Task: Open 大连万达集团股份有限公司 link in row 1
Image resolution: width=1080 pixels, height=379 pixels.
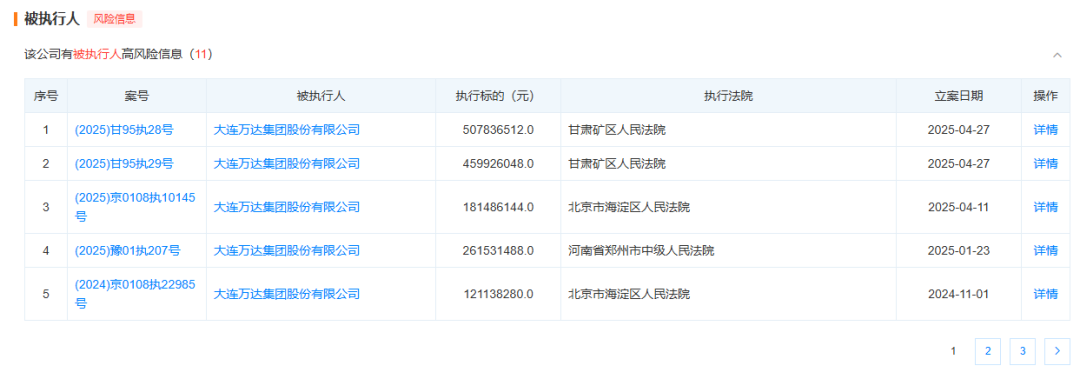Action: 287,130
